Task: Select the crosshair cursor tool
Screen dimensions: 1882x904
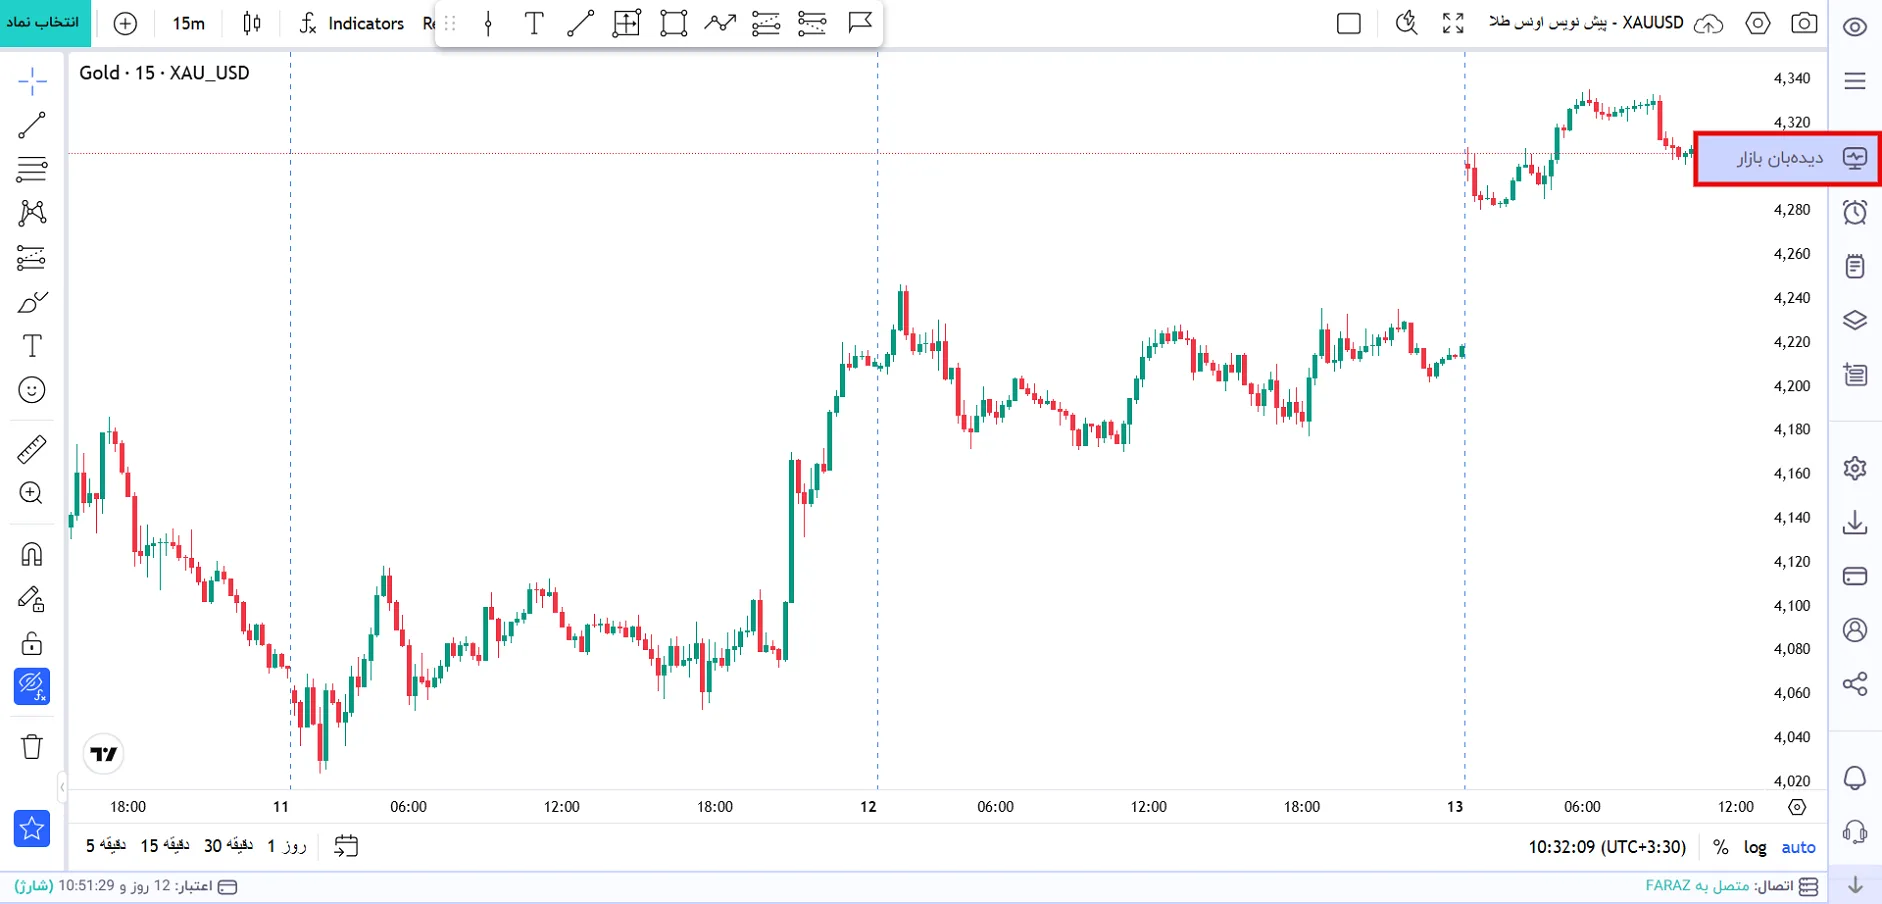Action: [32, 81]
